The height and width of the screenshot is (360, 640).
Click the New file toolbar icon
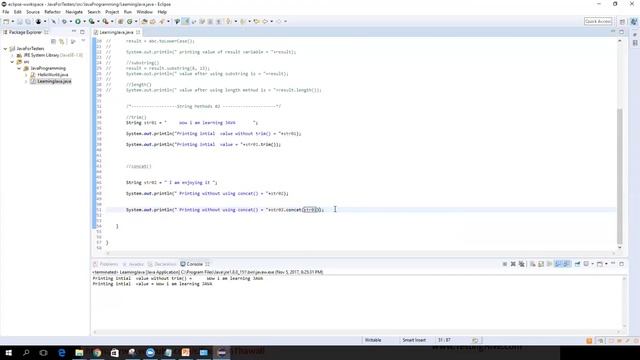(x=6, y=21)
